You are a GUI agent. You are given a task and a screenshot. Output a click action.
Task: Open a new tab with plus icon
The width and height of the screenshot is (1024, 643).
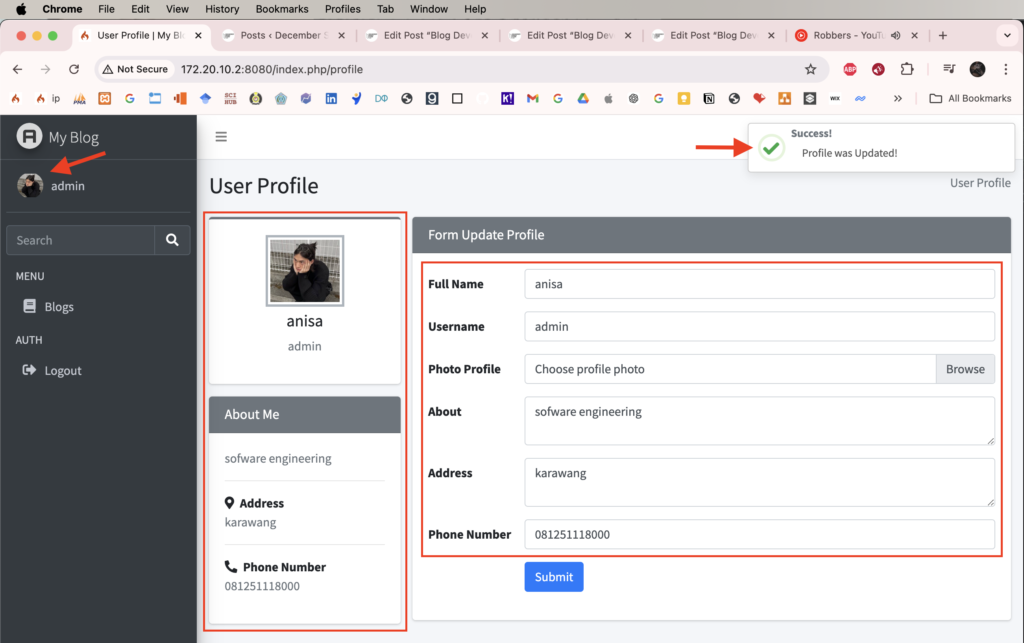pos(942,35)
